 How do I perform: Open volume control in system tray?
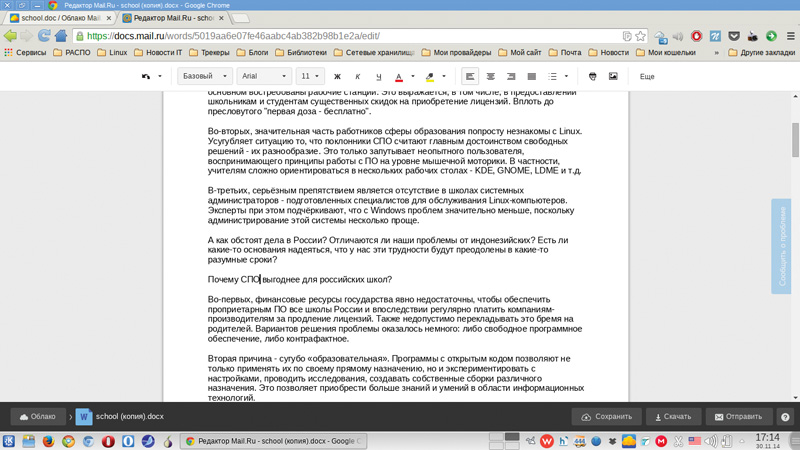pos(711,441)
